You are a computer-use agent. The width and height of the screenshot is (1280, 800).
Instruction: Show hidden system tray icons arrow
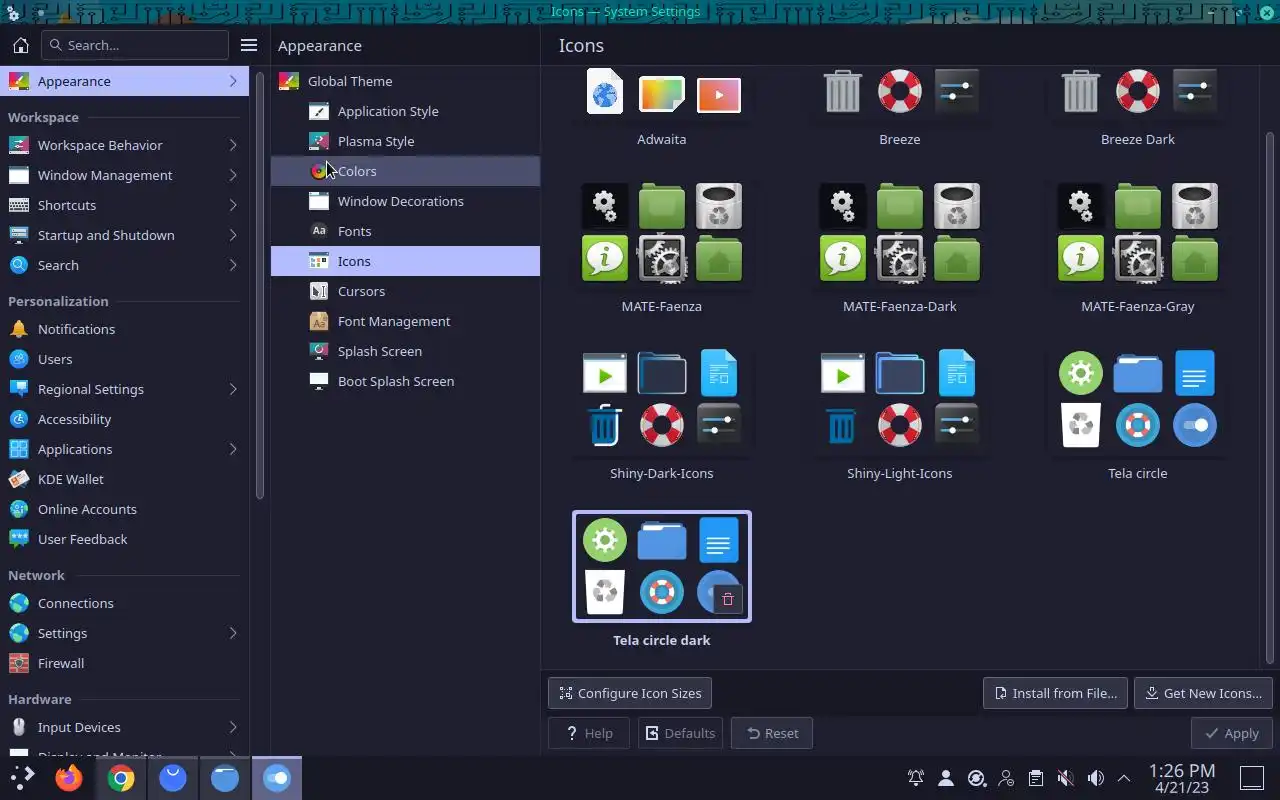click(1124, 778)
